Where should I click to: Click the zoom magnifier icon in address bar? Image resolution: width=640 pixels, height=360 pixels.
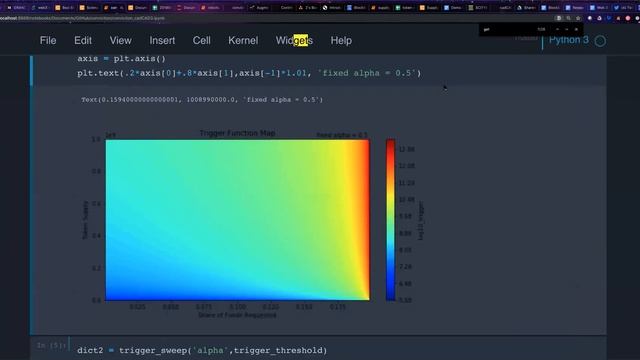(569, 18)
